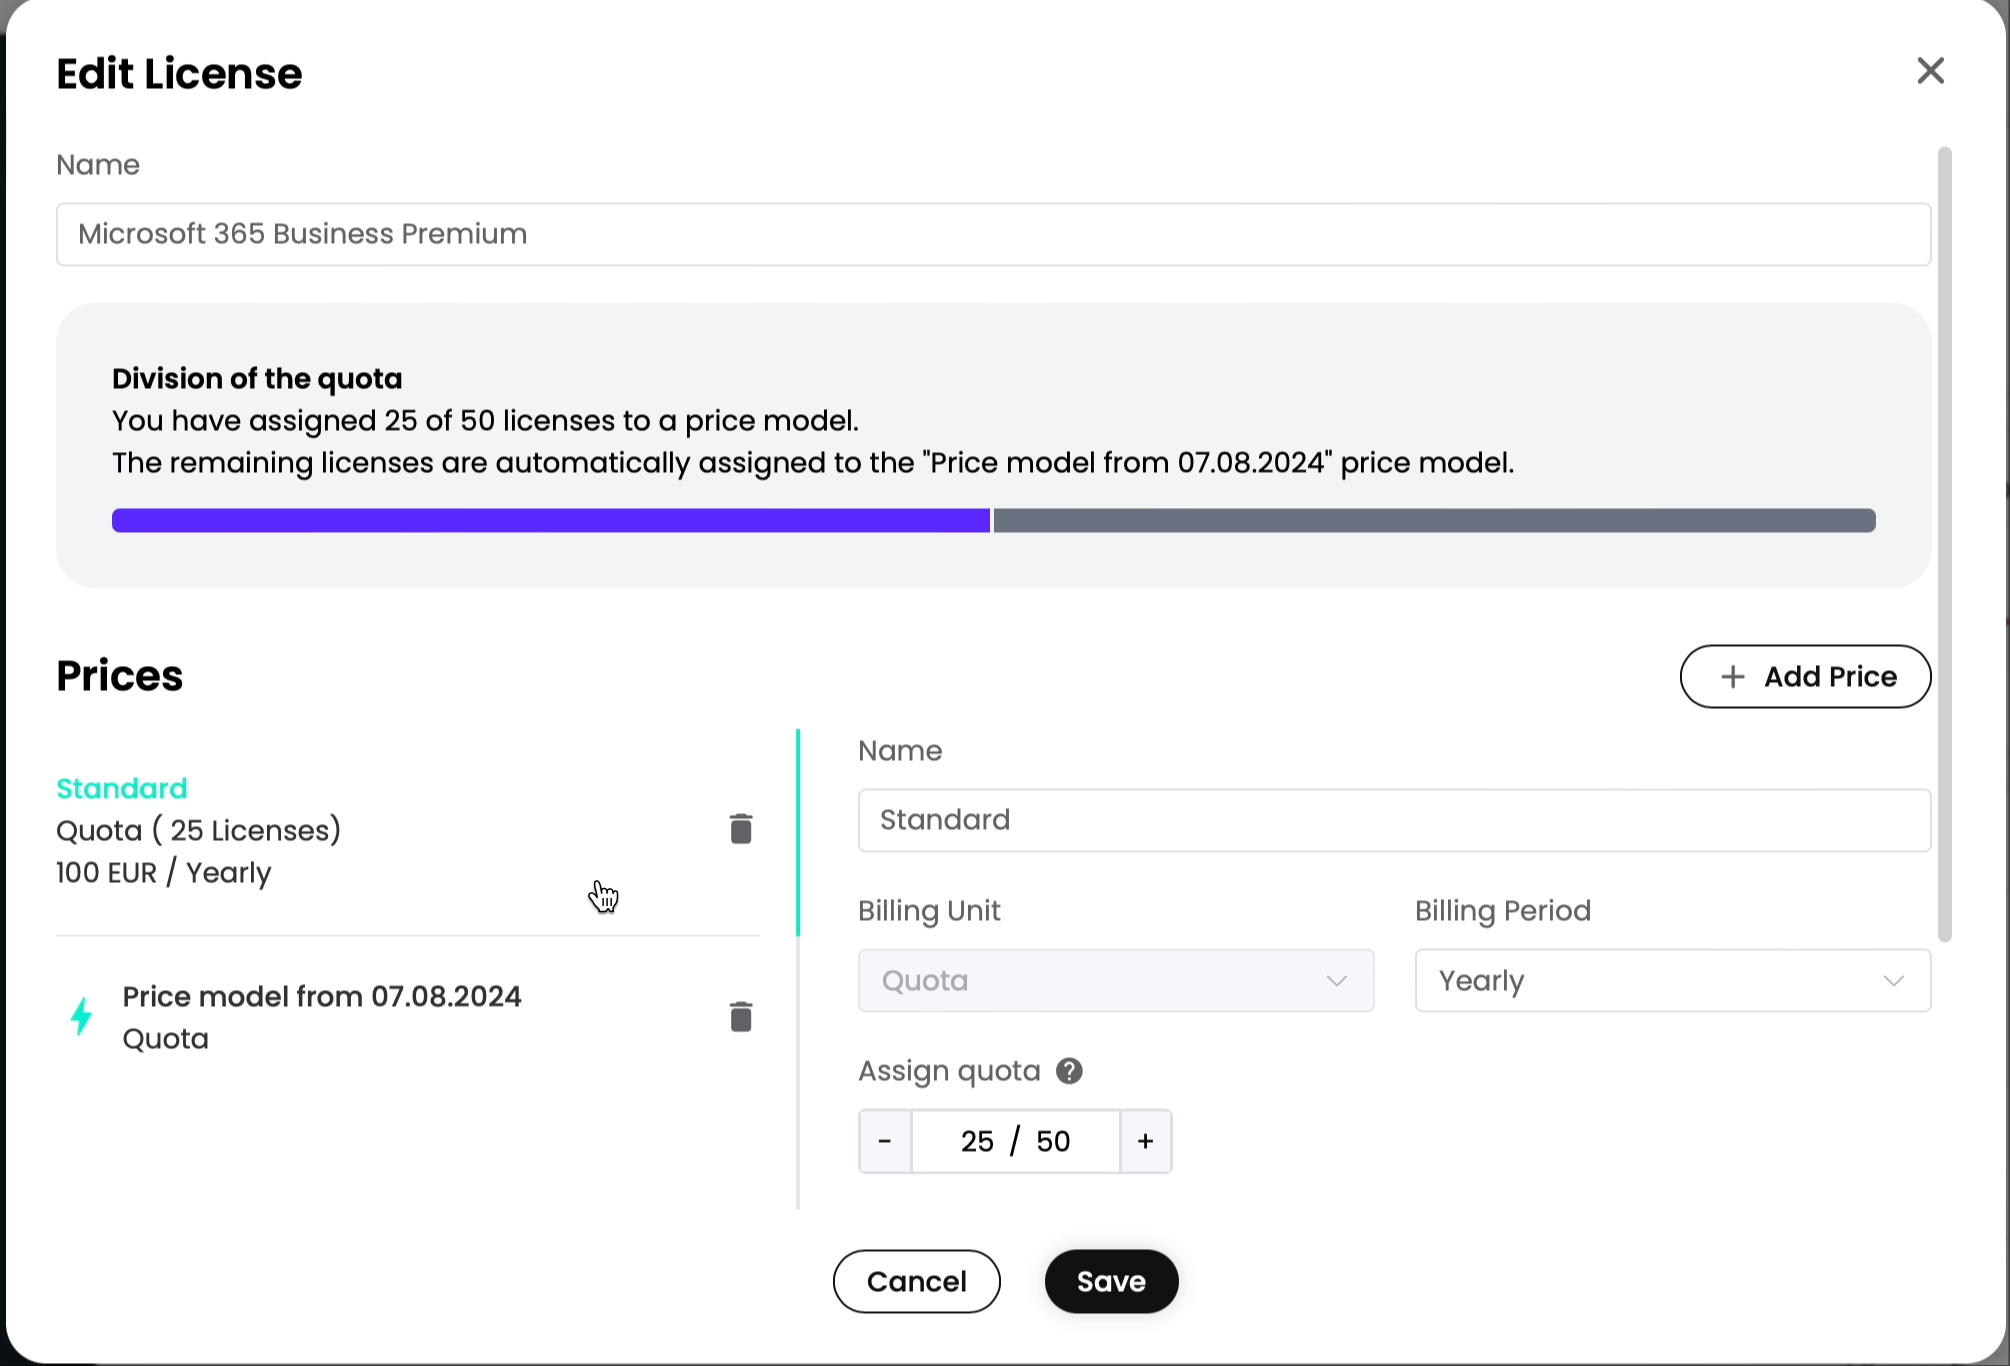
Task: Click the dialog vertical scrollbar
Action: click(x=1944, y=544)
